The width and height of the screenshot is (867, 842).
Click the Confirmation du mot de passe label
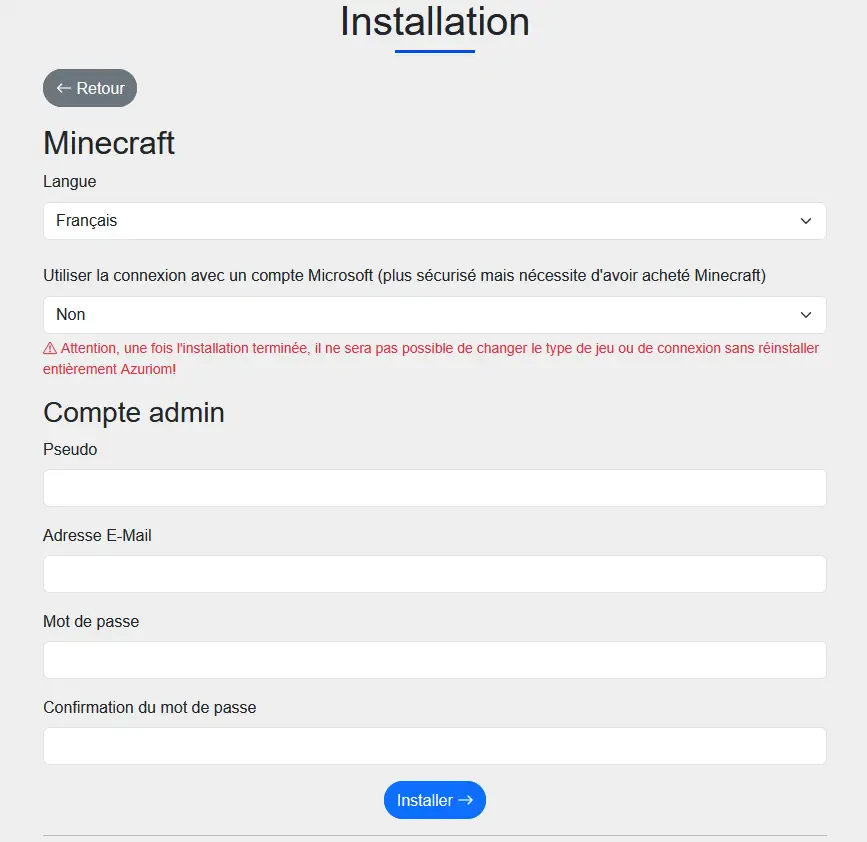tap(149, 707)
